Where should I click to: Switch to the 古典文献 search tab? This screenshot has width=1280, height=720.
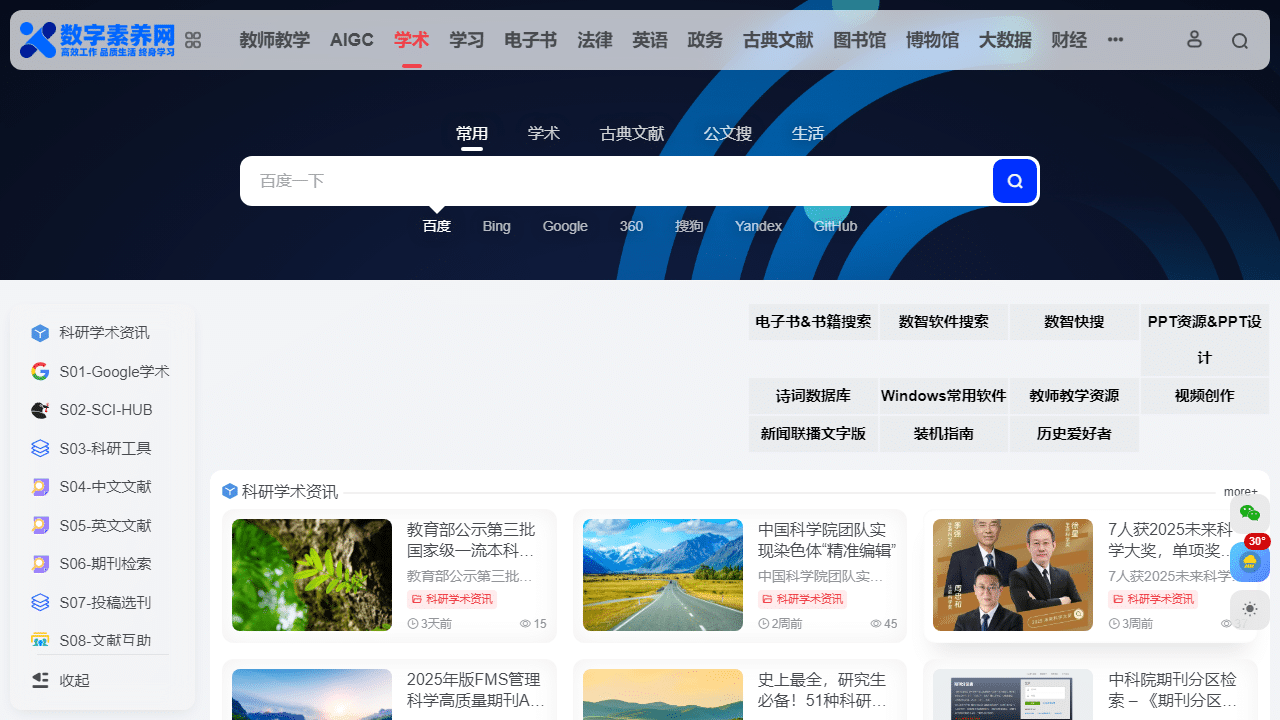632,134
